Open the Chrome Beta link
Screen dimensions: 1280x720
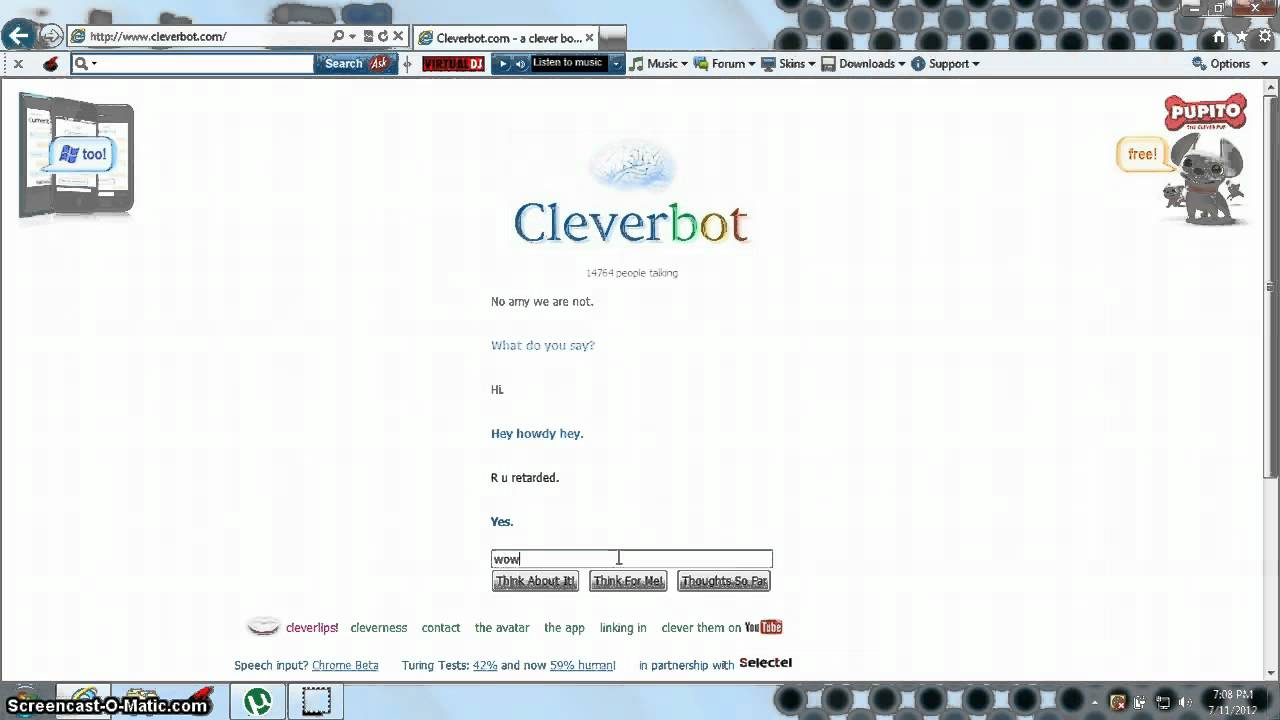pyautogui.click(x=345, y=665)
